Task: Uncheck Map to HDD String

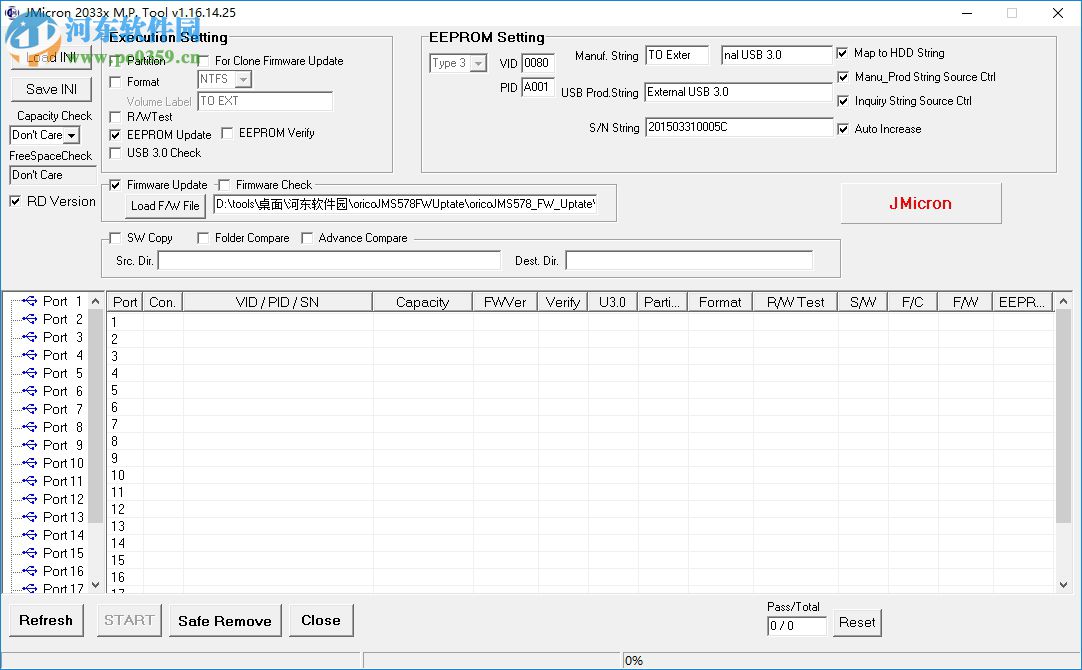Action: click(843, 53)
